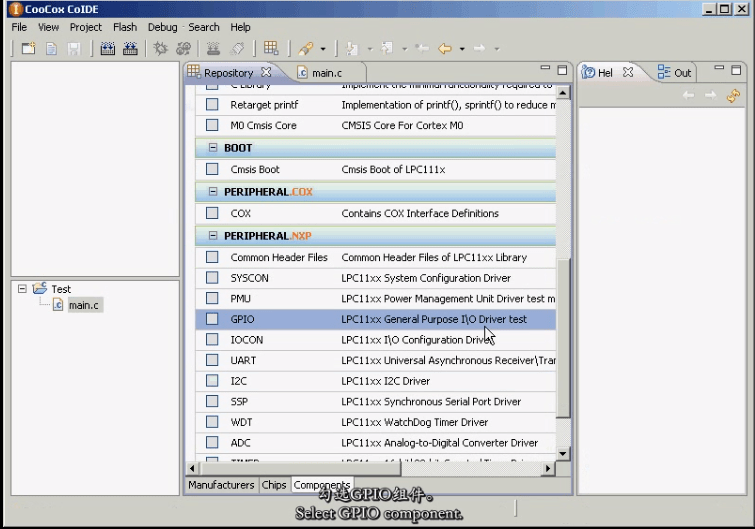Click the Flash erase toolbar icon
Viewport: 755px width, 529px height.
point(237,48)
